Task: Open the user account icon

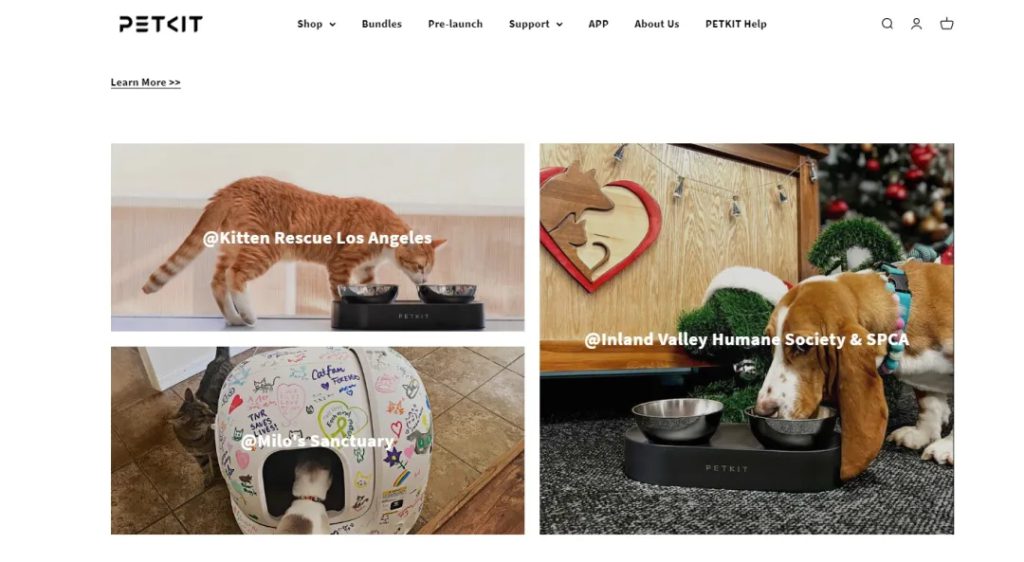Action: pos(916,24)
